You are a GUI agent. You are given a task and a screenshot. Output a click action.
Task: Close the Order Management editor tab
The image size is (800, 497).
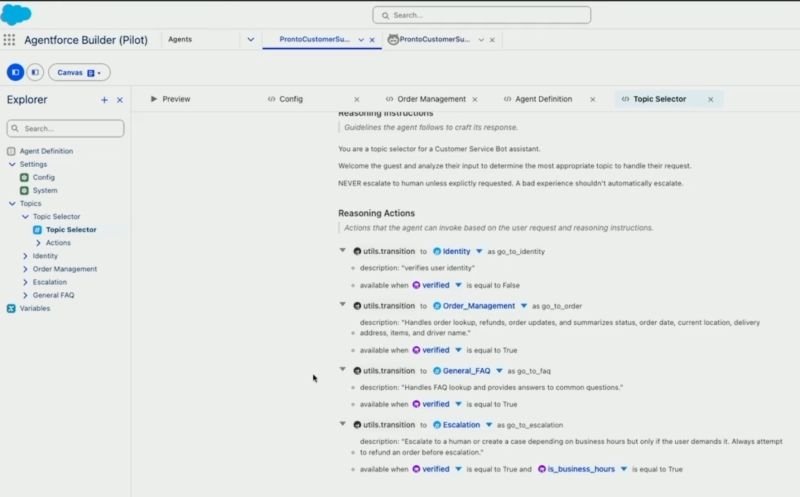(x=475, y=100)
